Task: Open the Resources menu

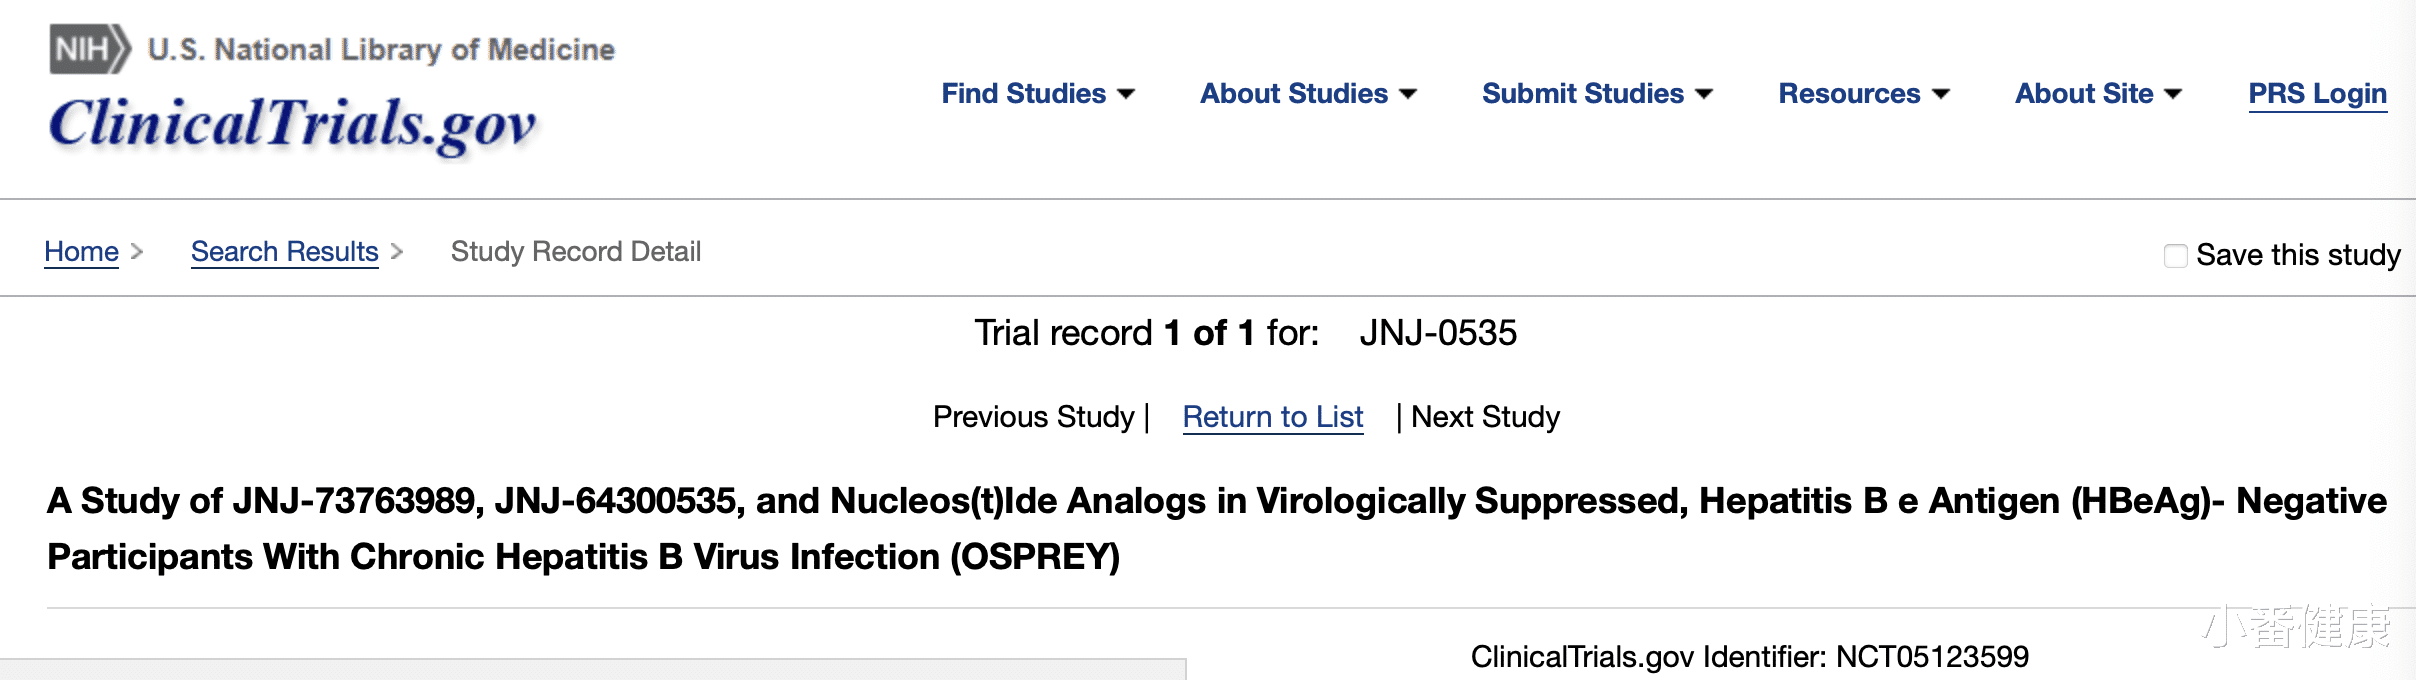Action: [x=1848, y=94]
